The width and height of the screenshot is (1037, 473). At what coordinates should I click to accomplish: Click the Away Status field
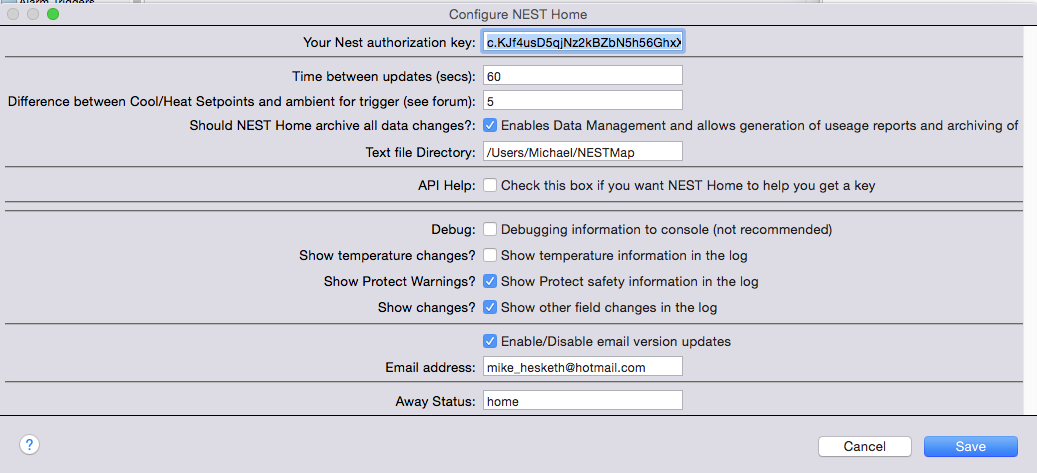pyautogui.click(x=583, y=401)
